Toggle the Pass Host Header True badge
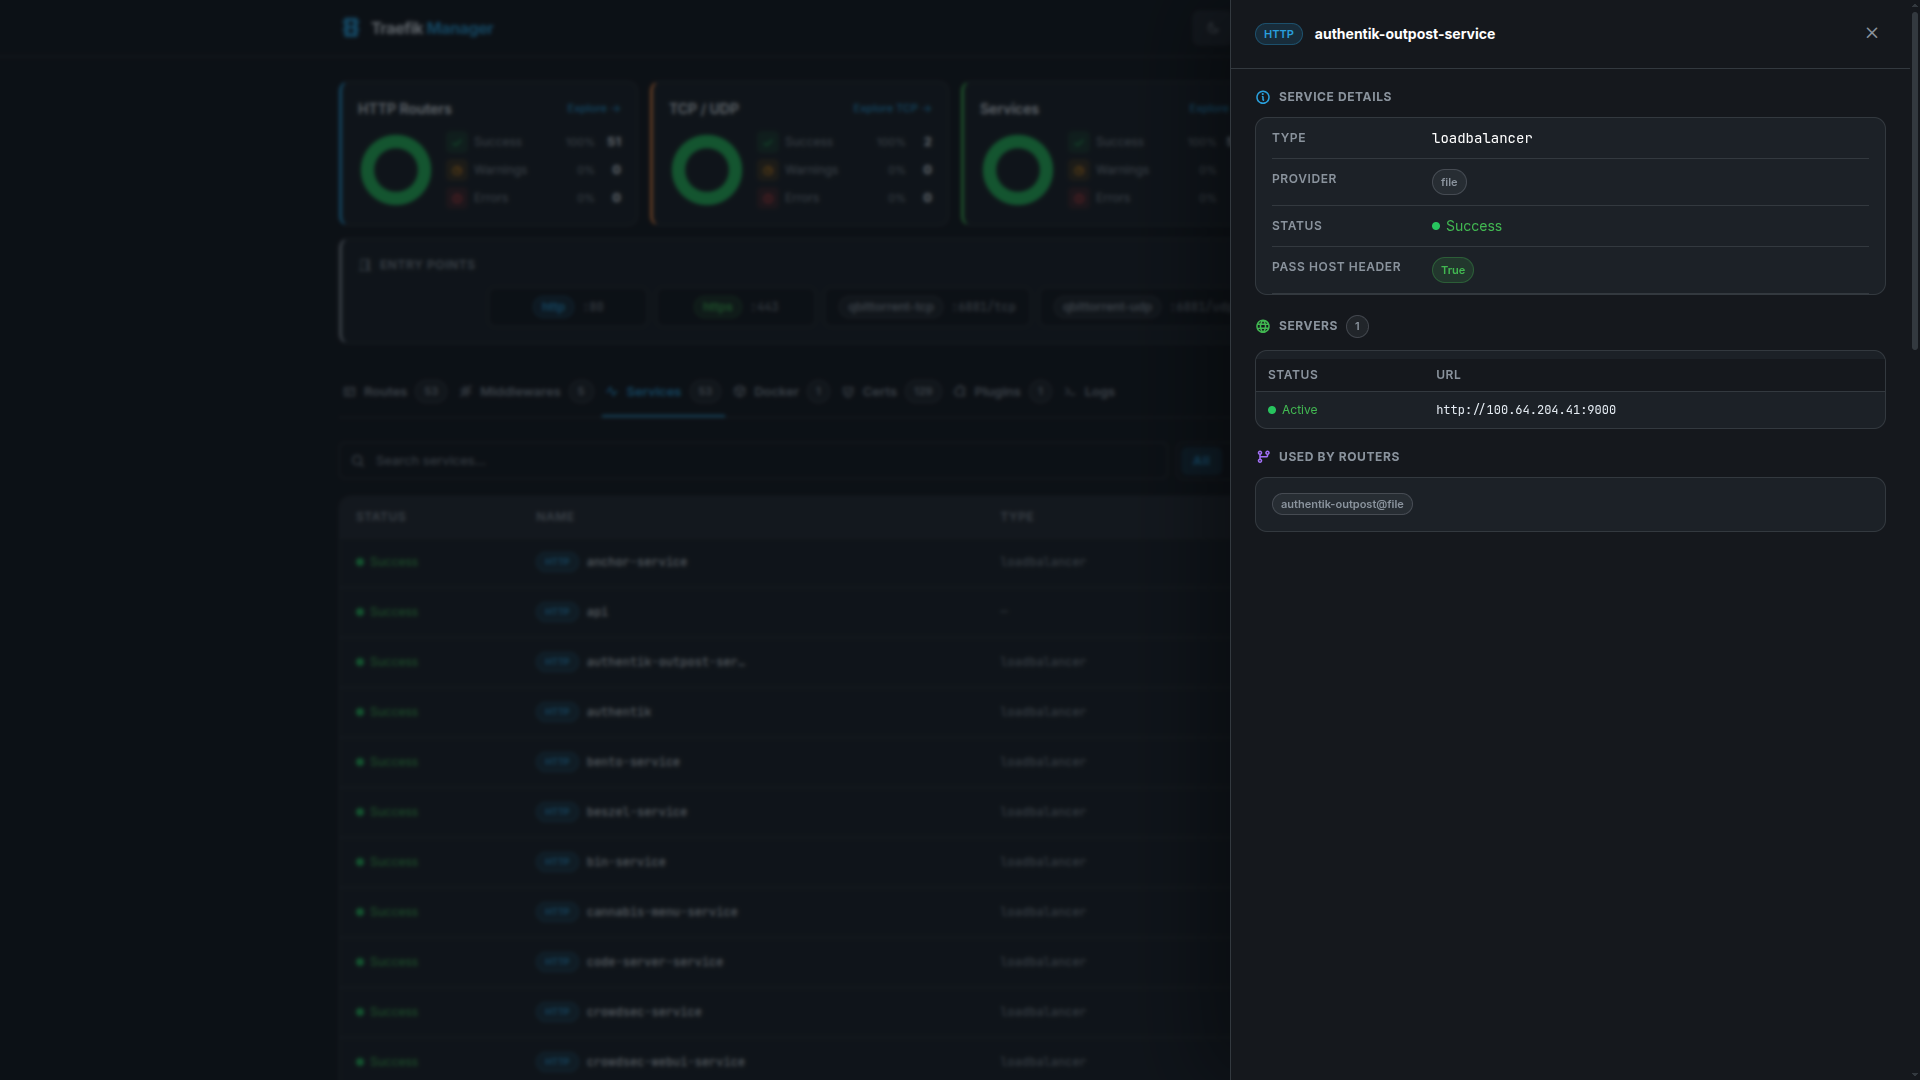The image size is (1920, 1080). (1452, 270)
